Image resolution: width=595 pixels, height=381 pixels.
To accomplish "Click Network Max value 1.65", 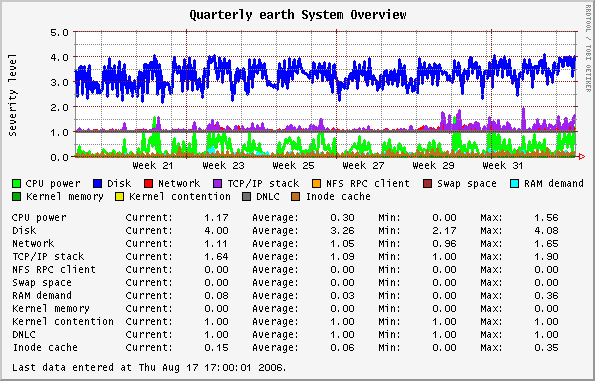I will pos(546,244).
